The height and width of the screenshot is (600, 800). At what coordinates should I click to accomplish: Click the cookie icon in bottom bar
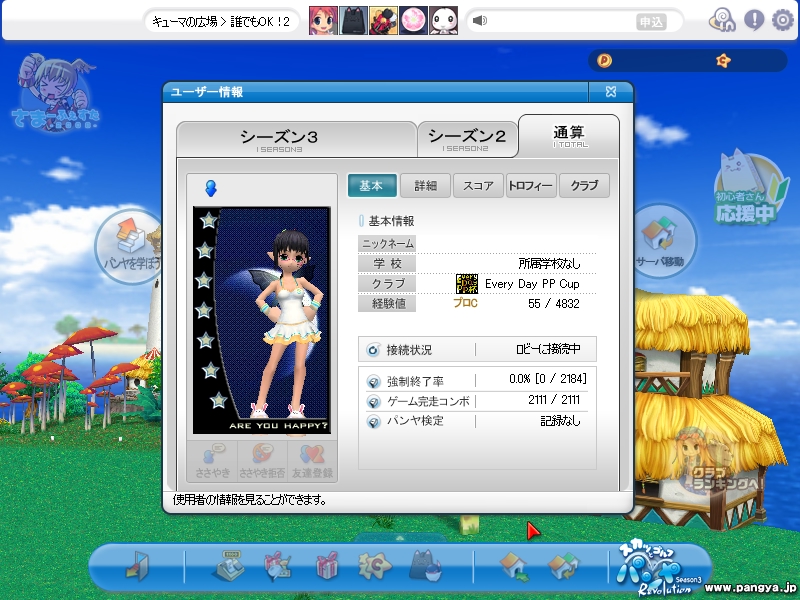(x=374, y=566)
